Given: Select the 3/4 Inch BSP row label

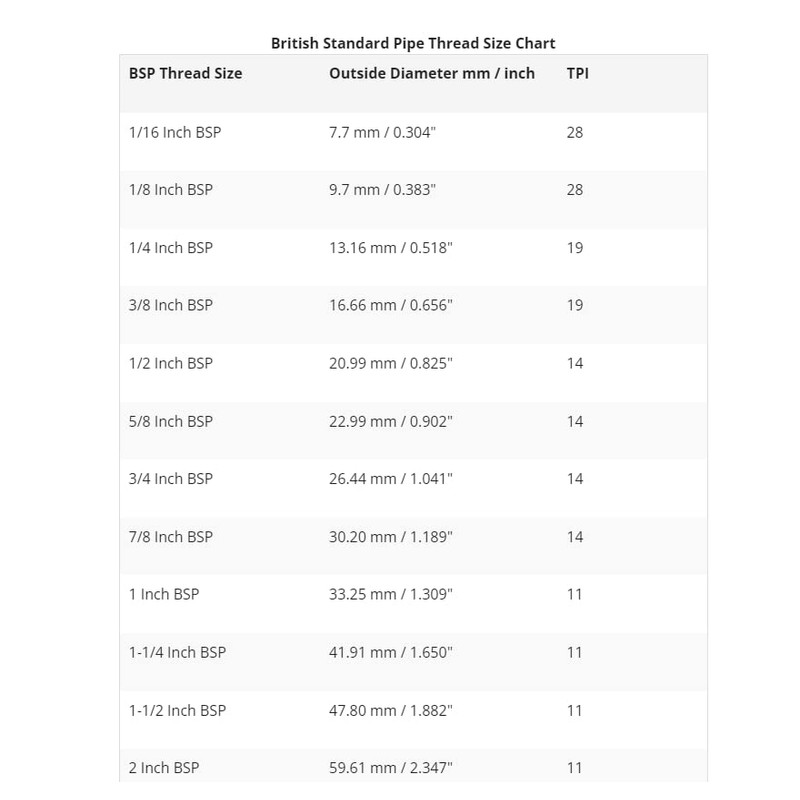Looking at the screenshot, I should pos(171,479).
